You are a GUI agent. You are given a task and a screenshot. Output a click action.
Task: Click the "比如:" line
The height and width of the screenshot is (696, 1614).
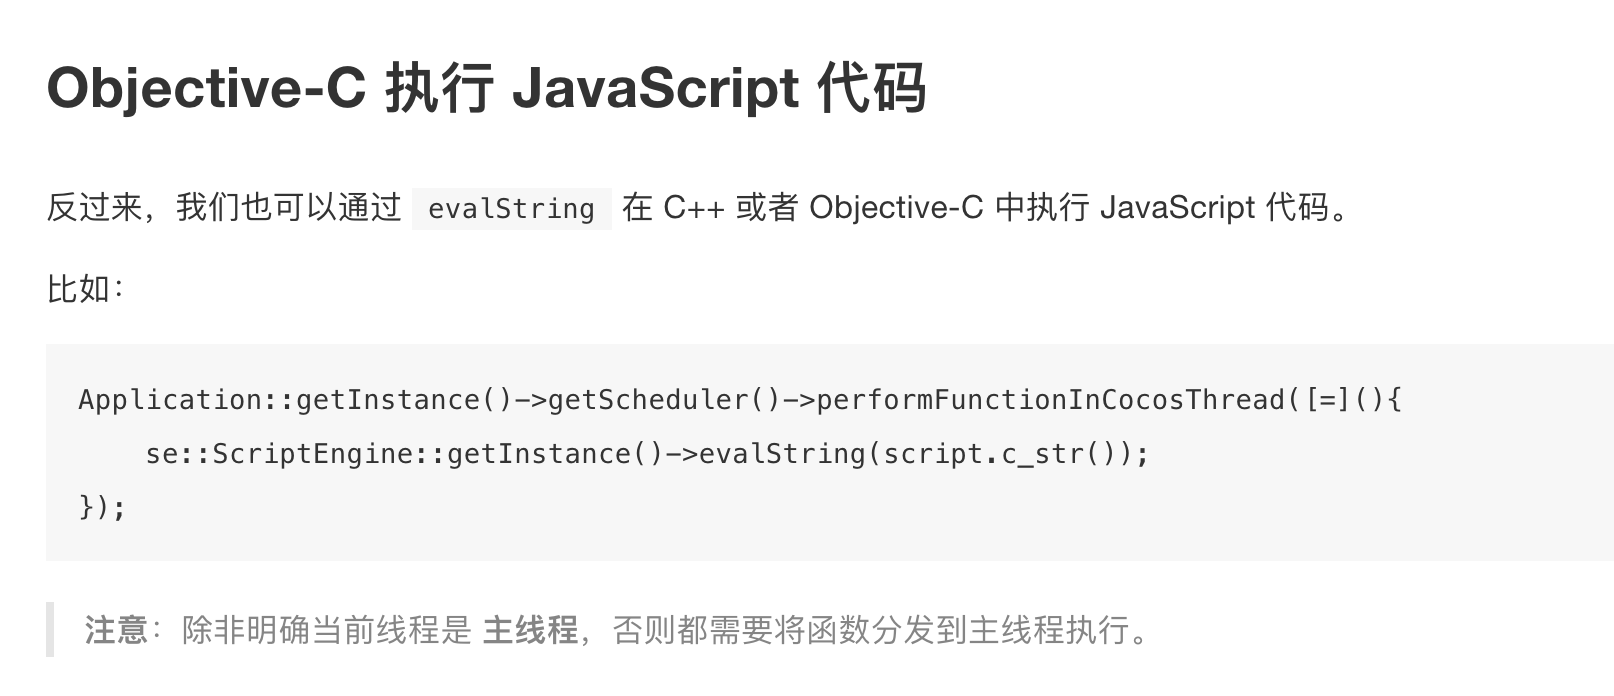[x=85, y=289]
